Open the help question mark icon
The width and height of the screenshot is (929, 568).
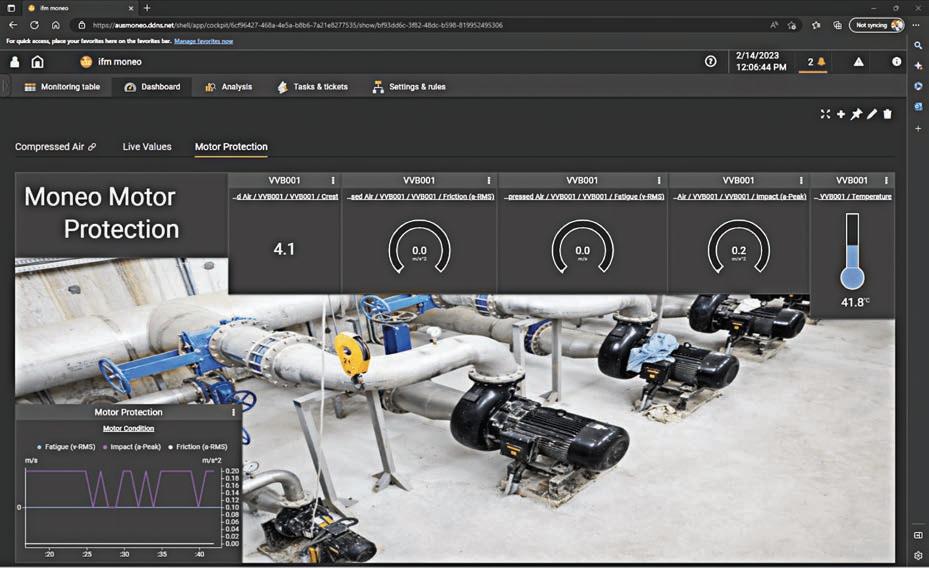point(710,62)
